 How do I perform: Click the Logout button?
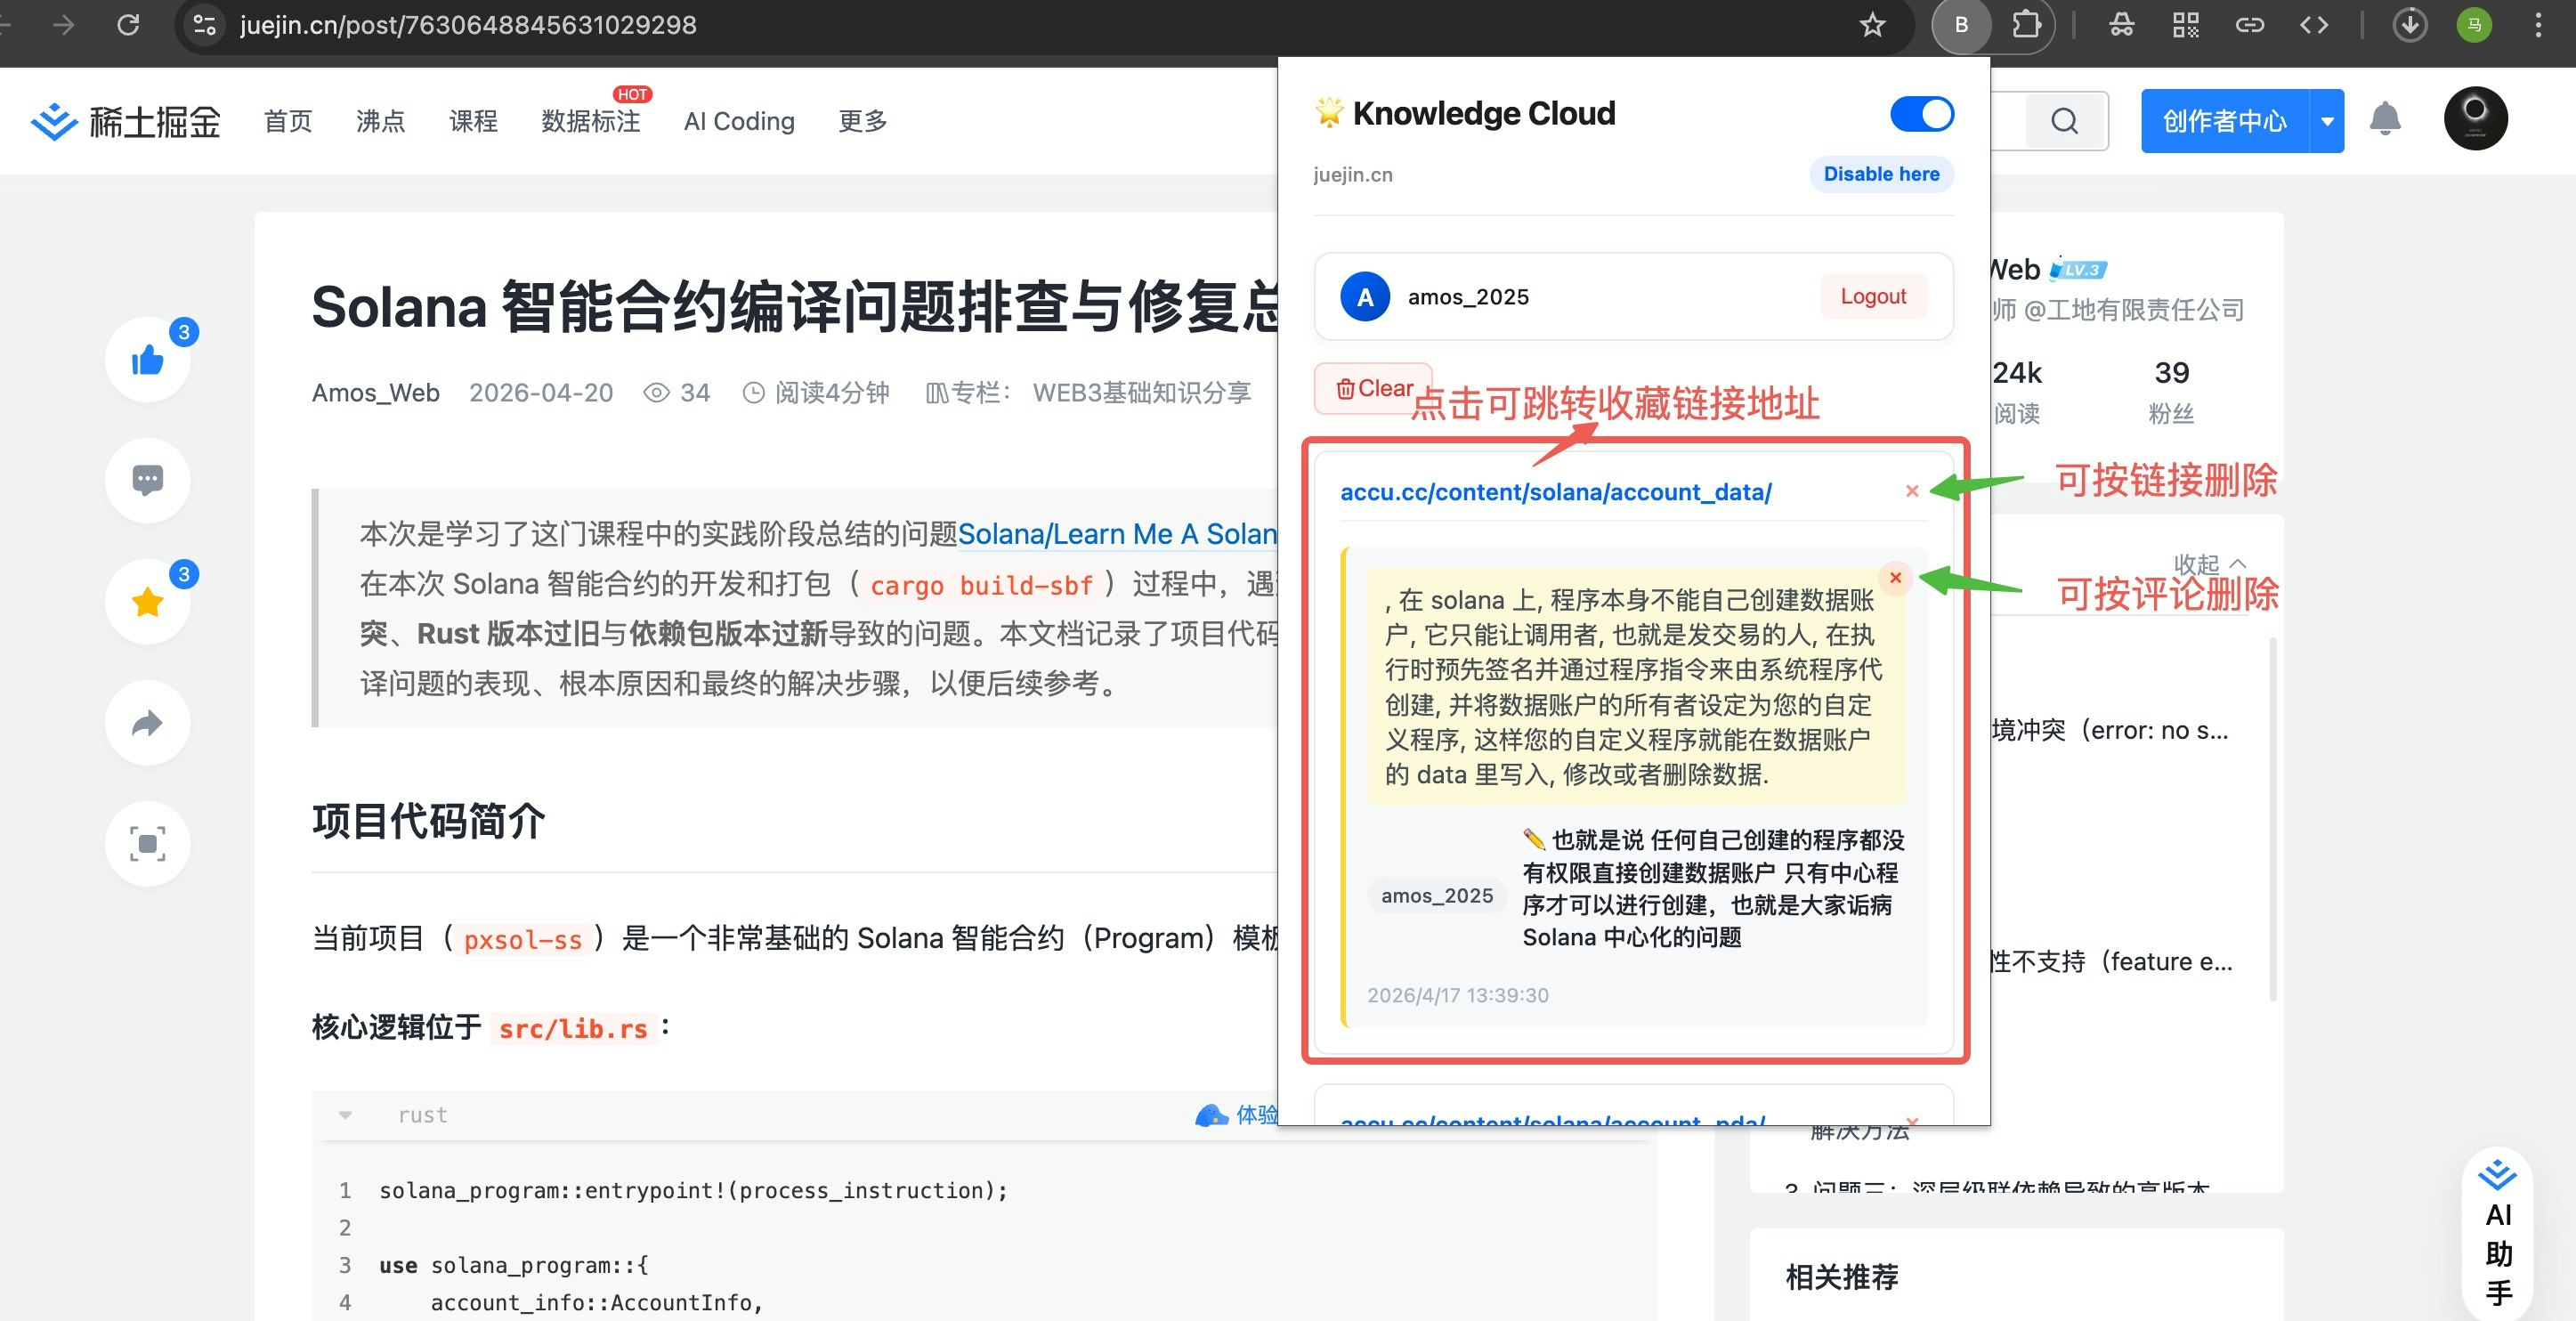tap(1873, 296)
